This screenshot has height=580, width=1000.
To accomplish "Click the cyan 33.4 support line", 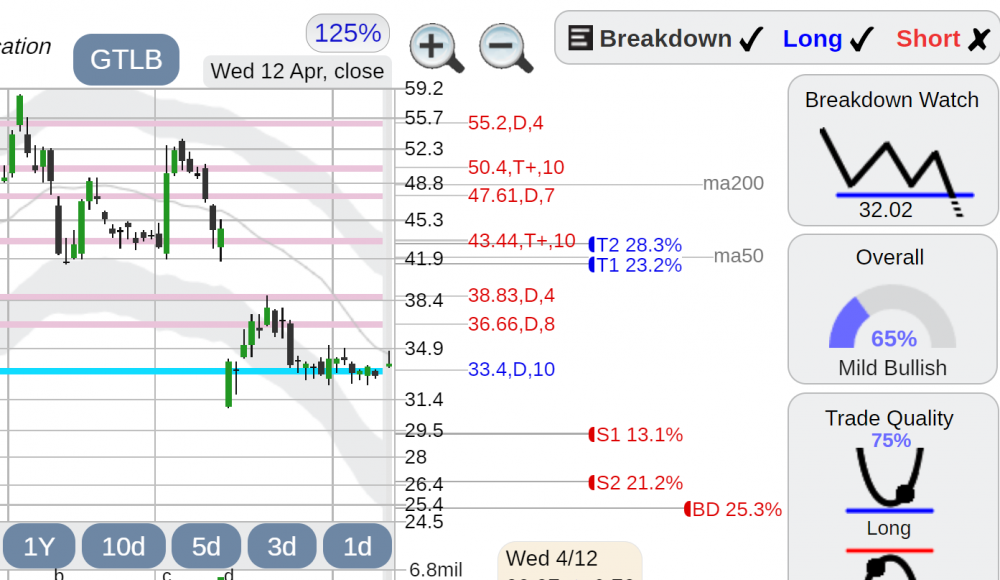I will point(191,371).
